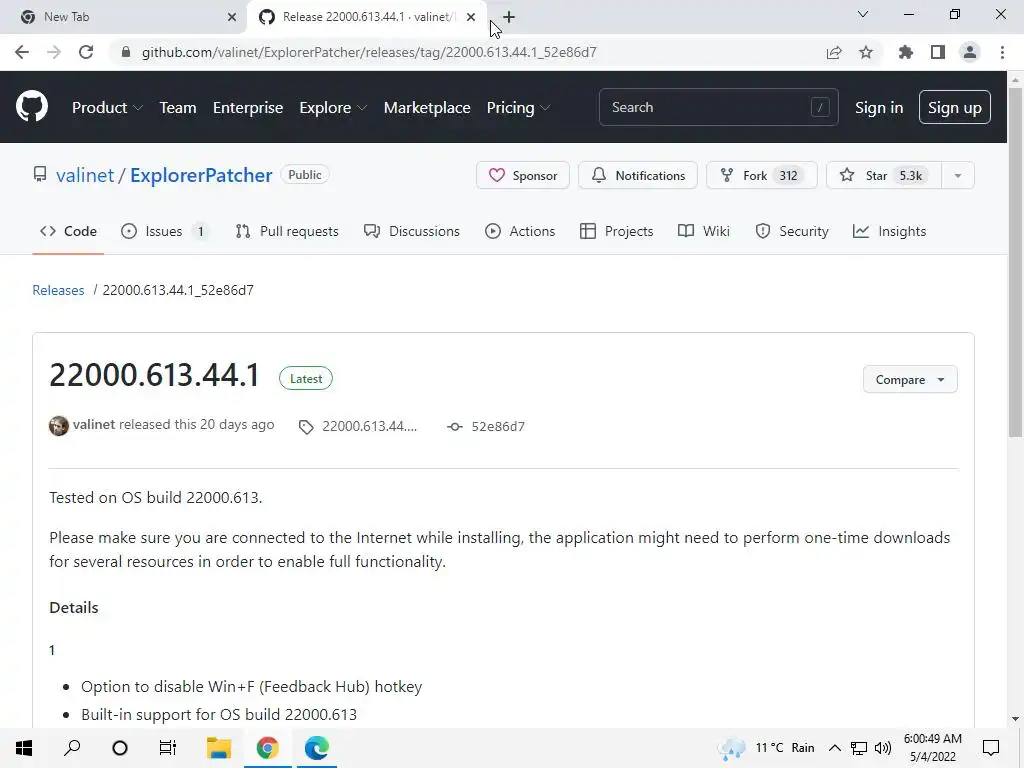Star the ExplorerPatcher repository

pyautogui.click(x=884, y=175)
